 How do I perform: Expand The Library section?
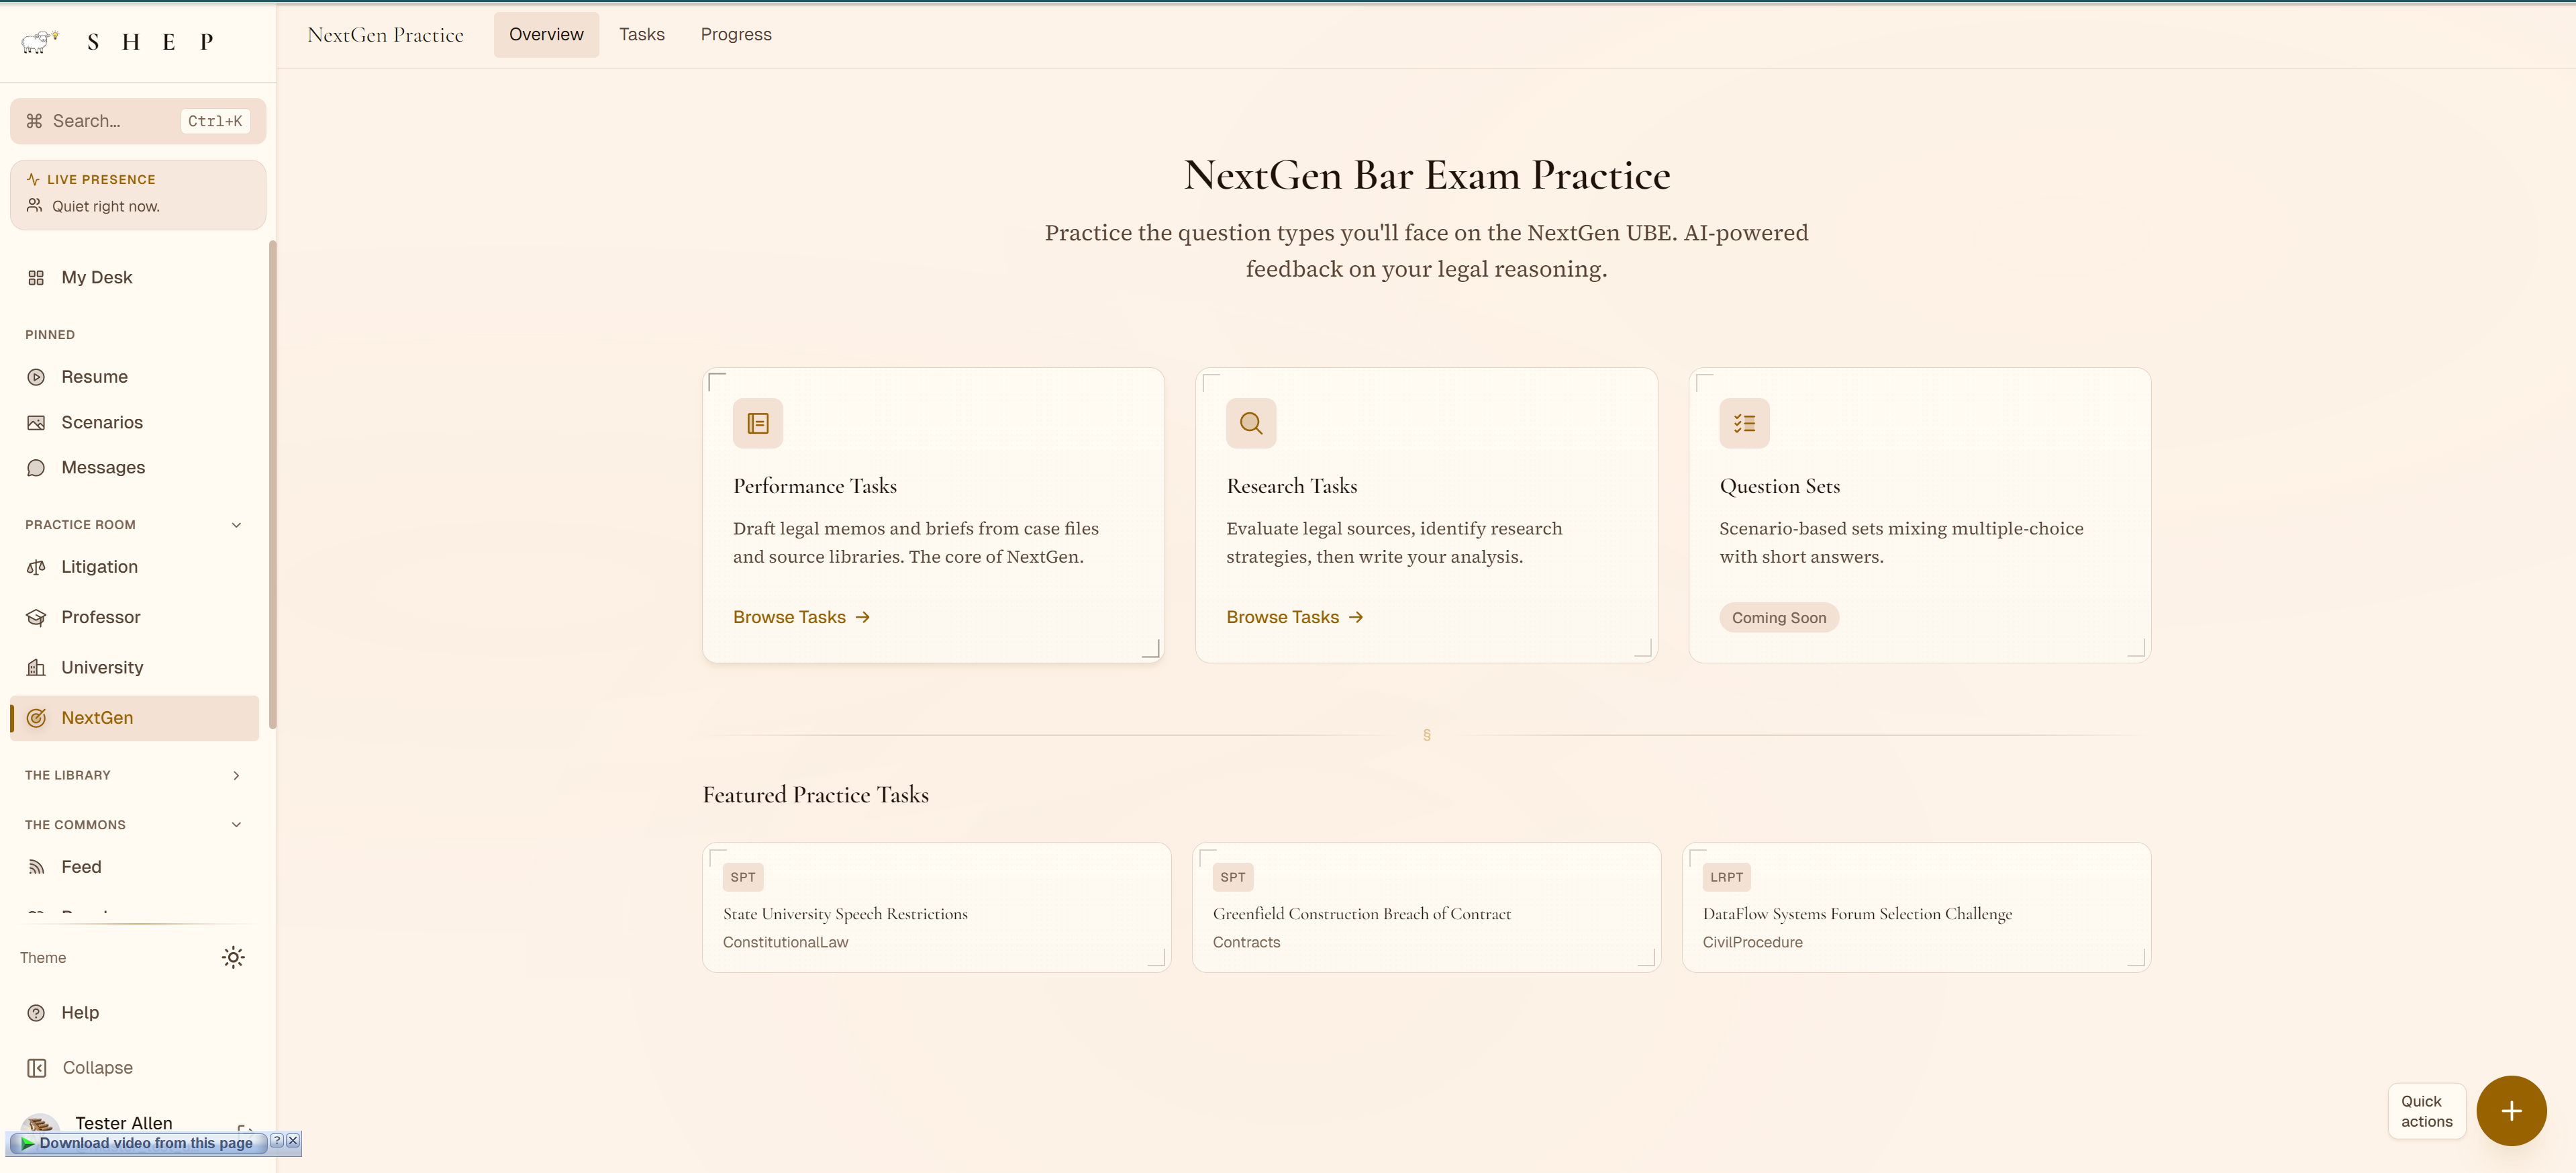pos(236,775)
